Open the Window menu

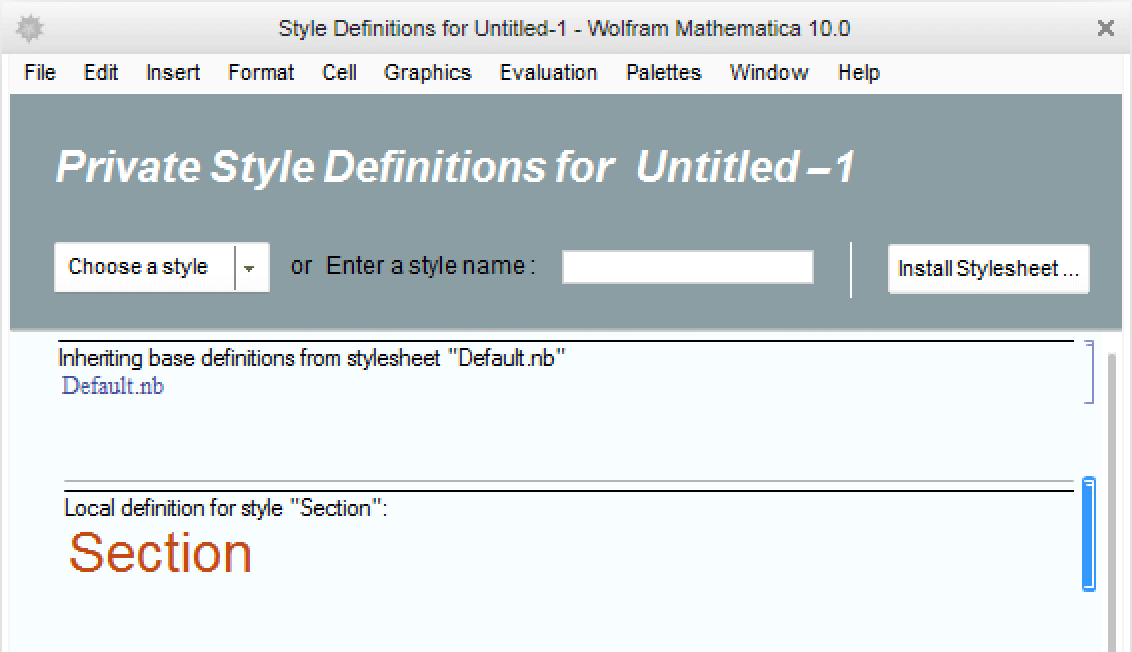(x=769, y=73)
